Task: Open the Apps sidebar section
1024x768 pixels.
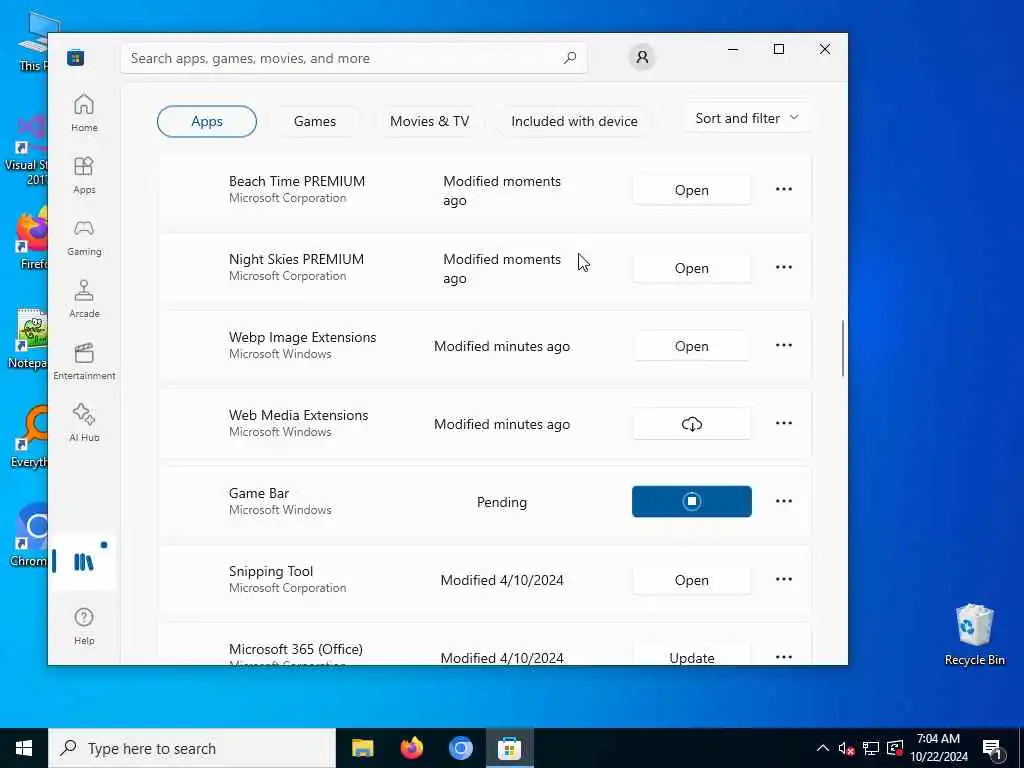Action: point(84,176)
